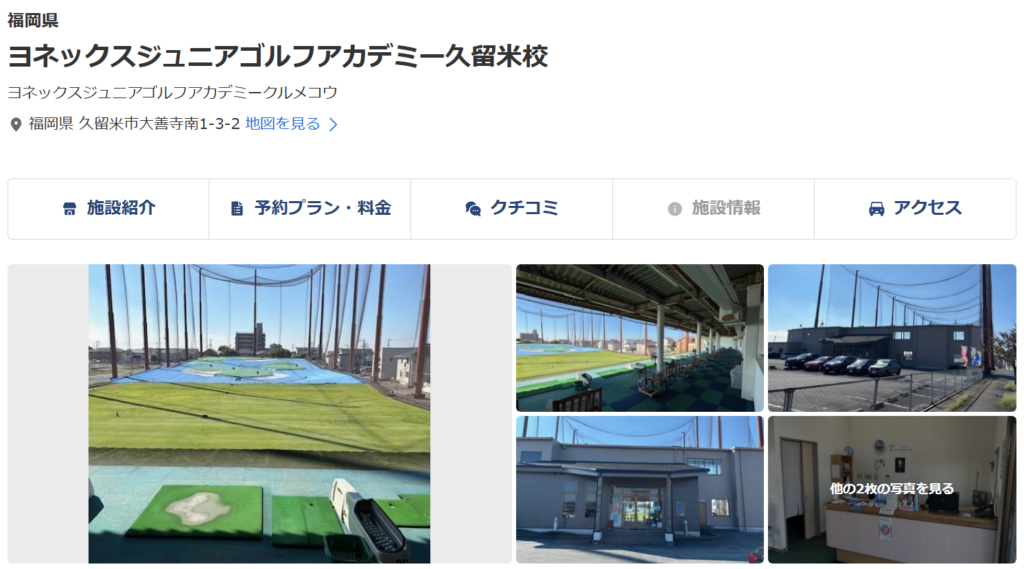The height and width of the screenshot is (569, 1024).
Task: Click the ヨネックスジュニアゴルフアカデミー久留米校 title
Action: pyautogui.click(x=278, y=56)
